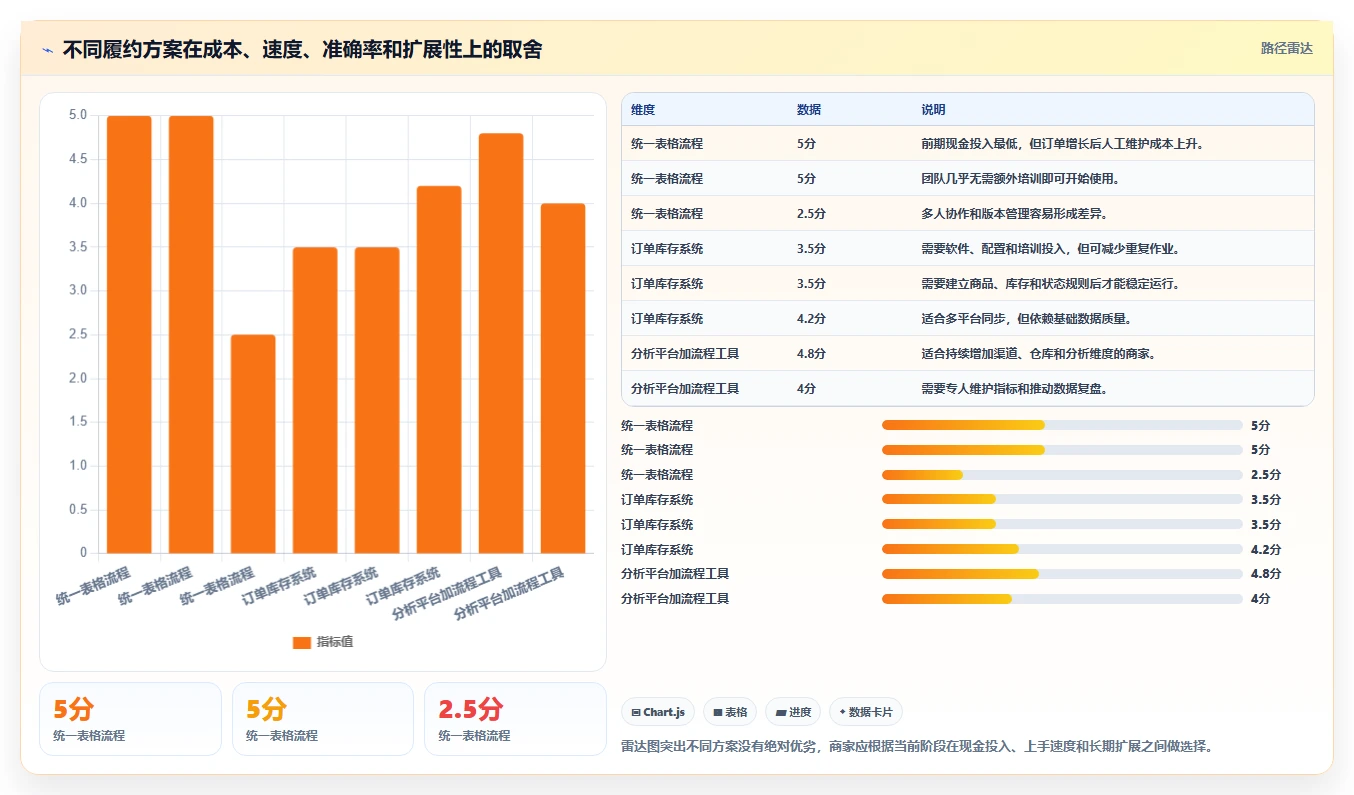Click the 4分 progress bar
This screenshot has height=795, width=1354.
point(1062,599)
